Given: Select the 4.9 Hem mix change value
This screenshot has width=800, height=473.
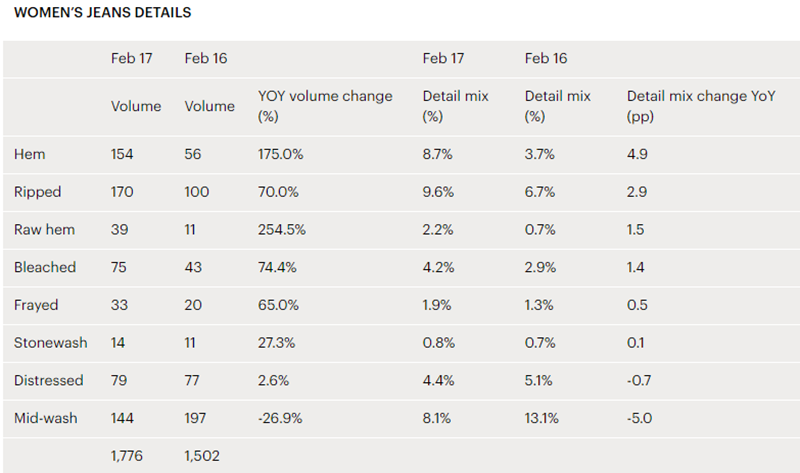Looking at the screenshot, I should click(x=637, y=154).
